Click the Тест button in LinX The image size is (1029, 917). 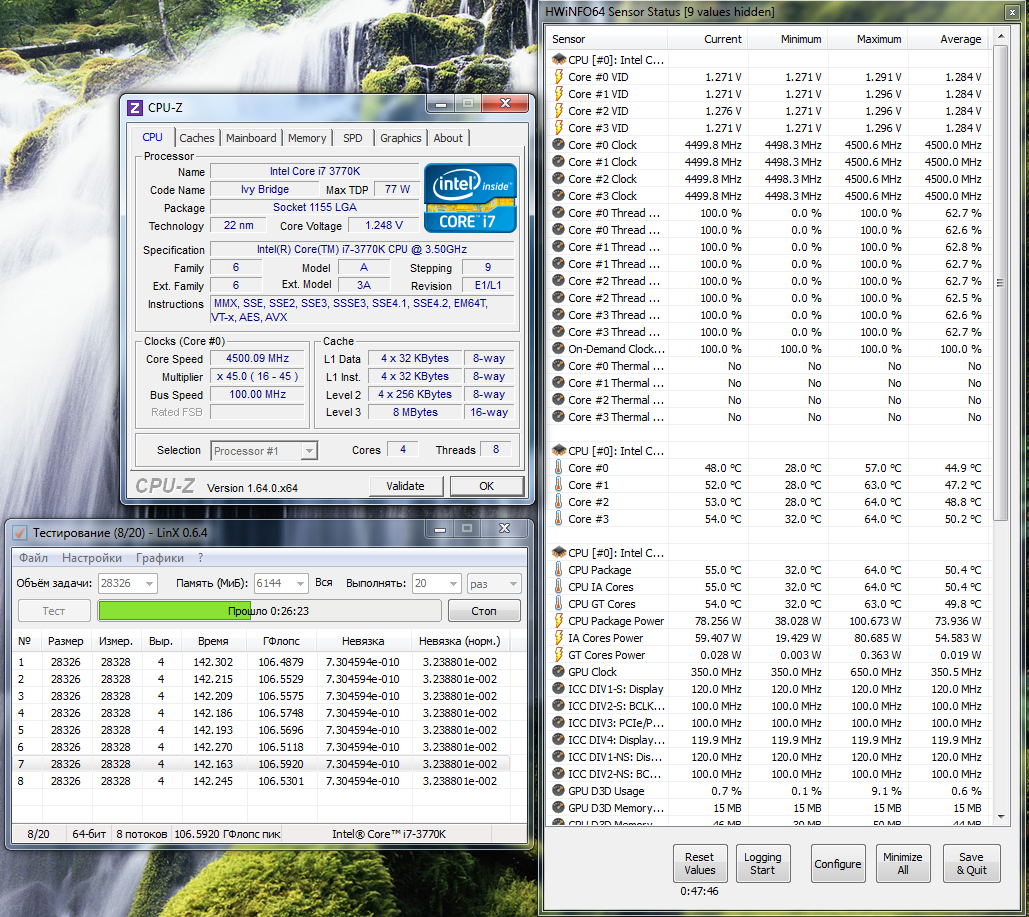pos(54,611)
